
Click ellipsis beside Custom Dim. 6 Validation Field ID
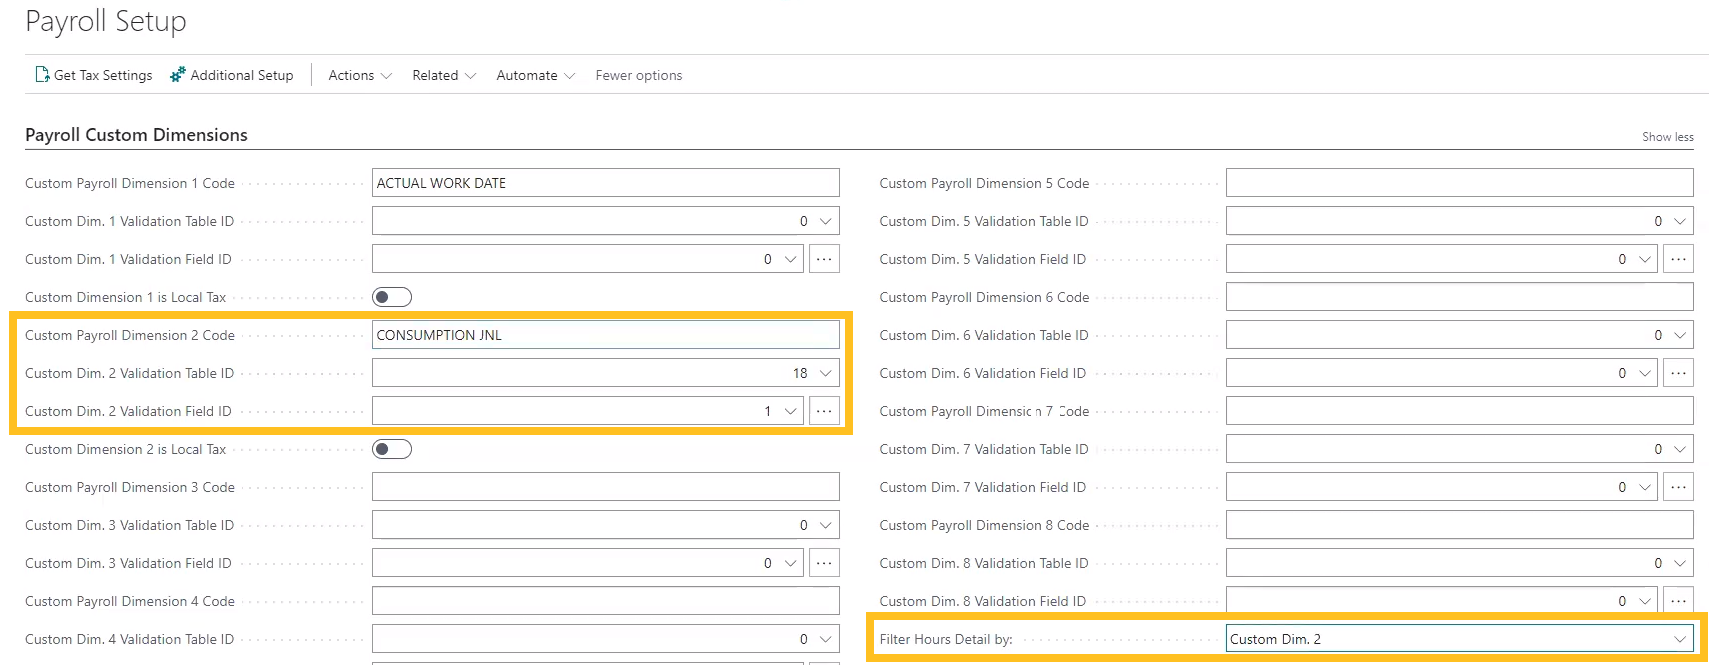tap(1678, 373)
